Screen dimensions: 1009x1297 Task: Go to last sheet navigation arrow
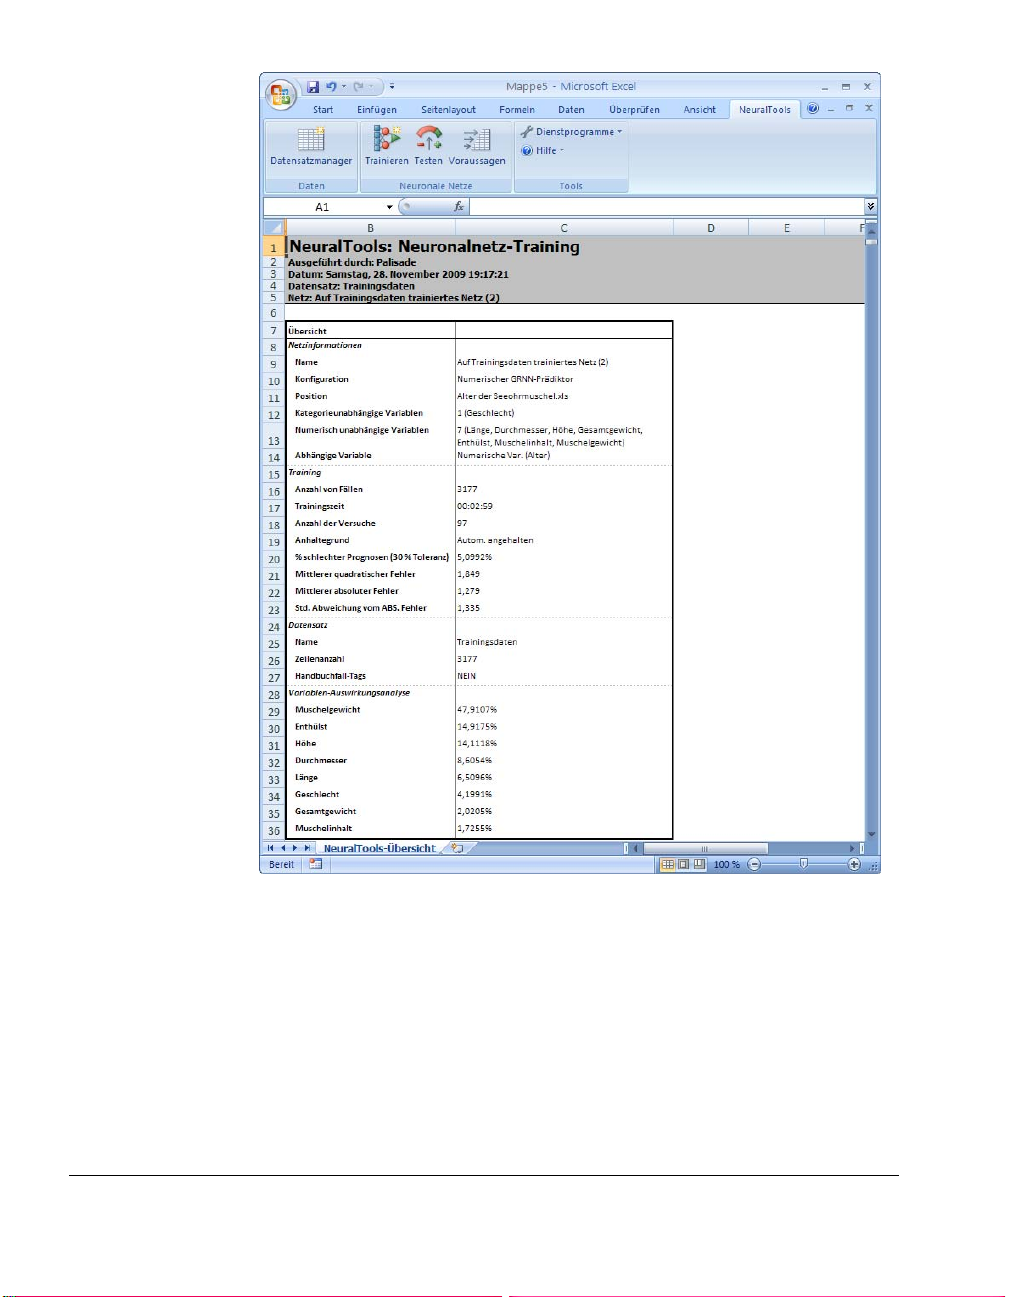307,848
